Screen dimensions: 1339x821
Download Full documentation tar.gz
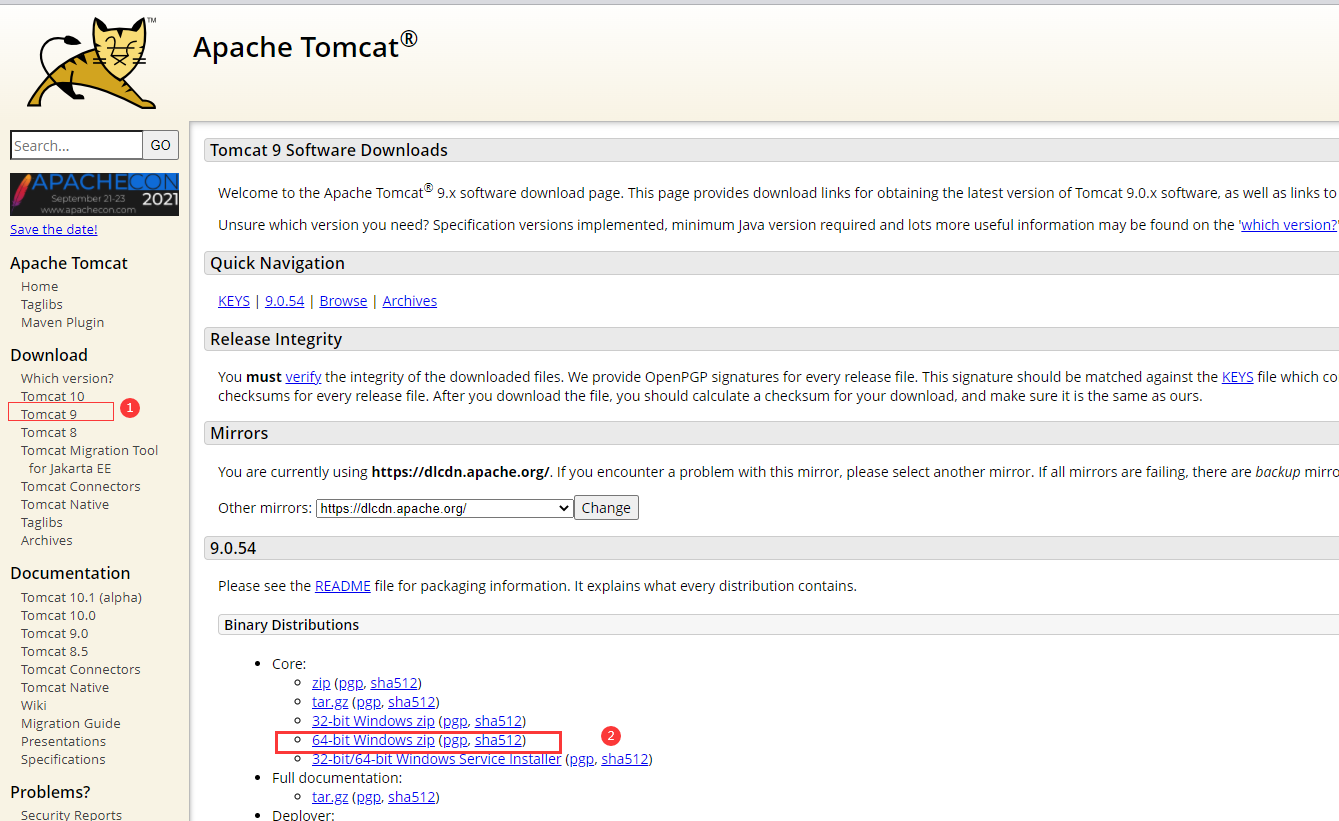pyautogui.click(x=330, y=797)
